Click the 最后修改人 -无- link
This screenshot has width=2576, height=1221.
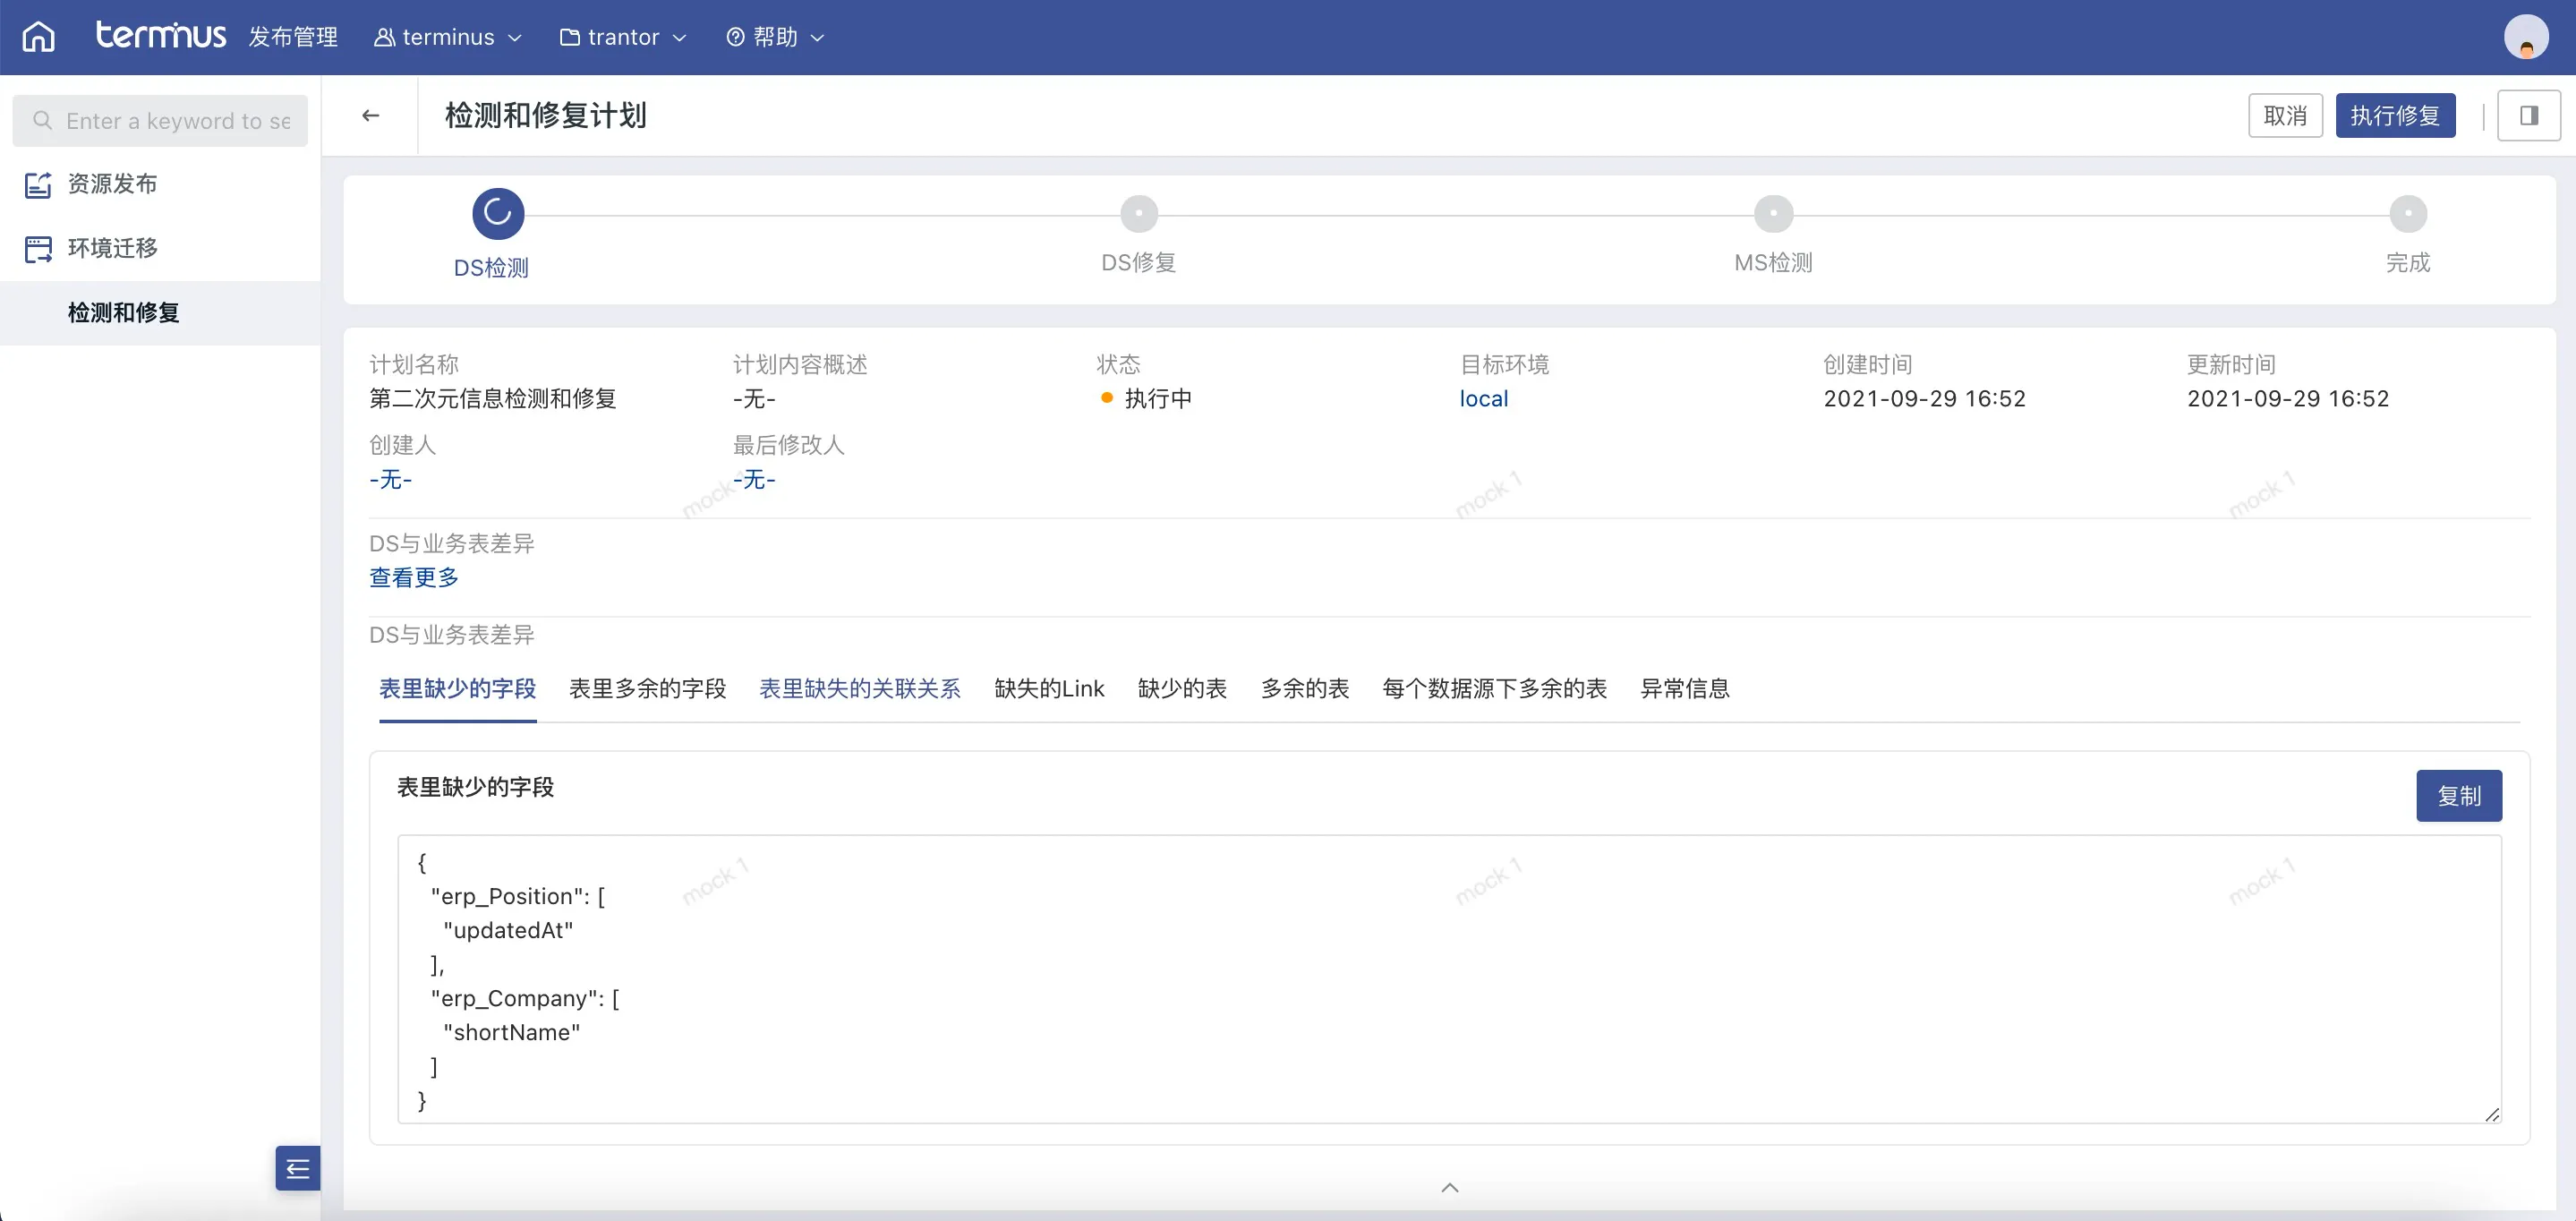(754, 480)
